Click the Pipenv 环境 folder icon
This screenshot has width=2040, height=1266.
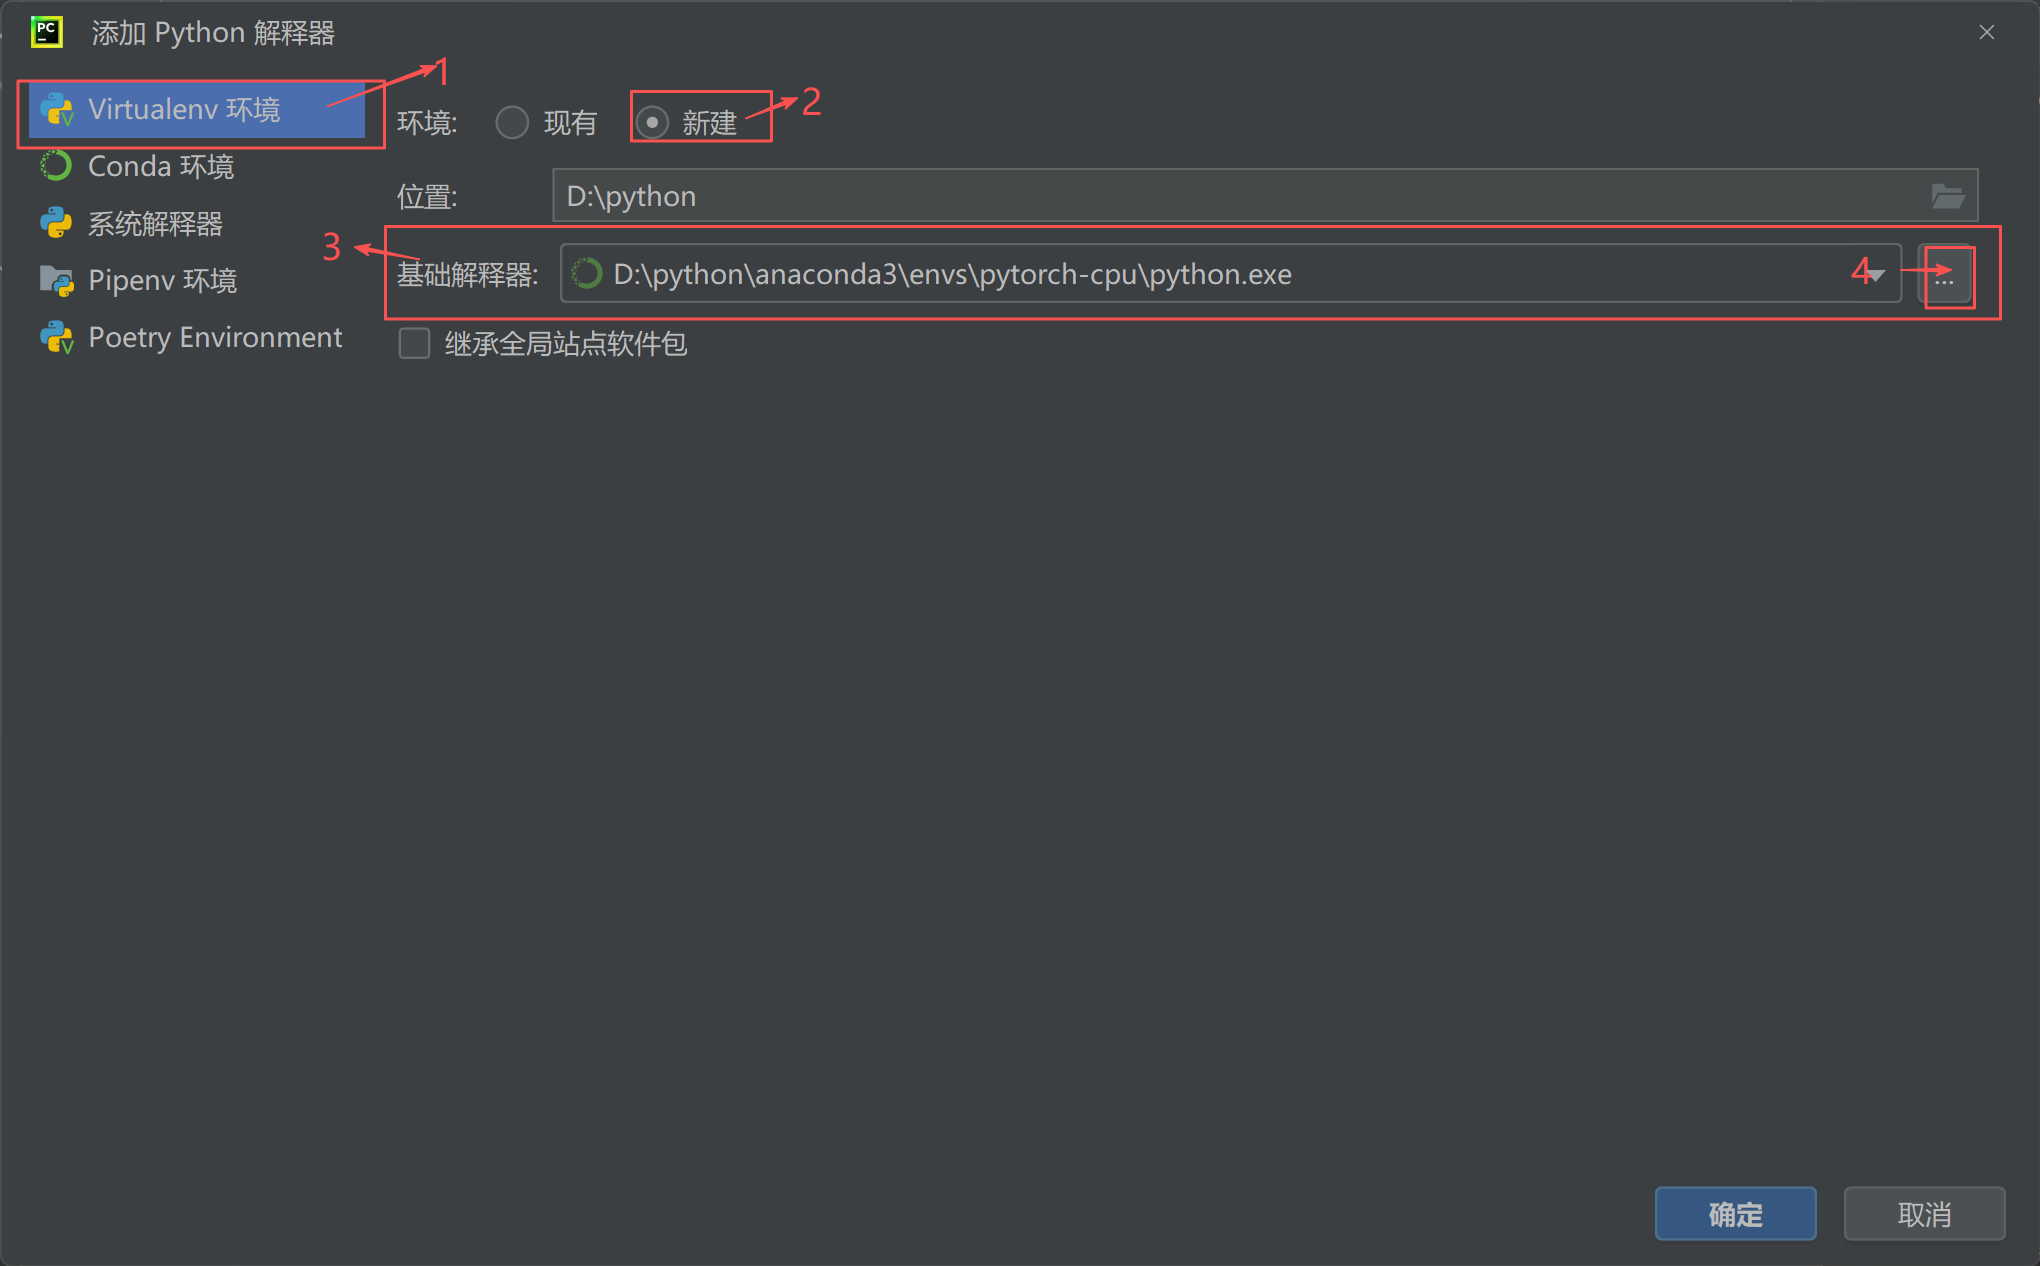click(57, 280)
